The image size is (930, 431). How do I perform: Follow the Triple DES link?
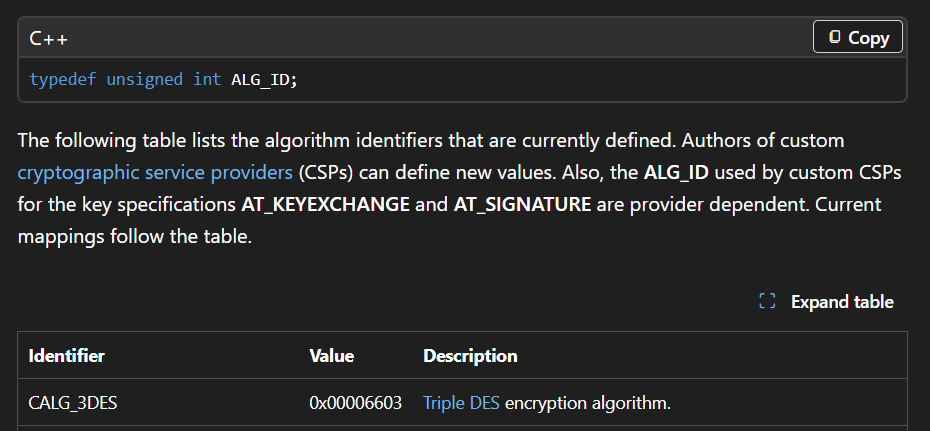pyautogui.click(x=462, y=403)
